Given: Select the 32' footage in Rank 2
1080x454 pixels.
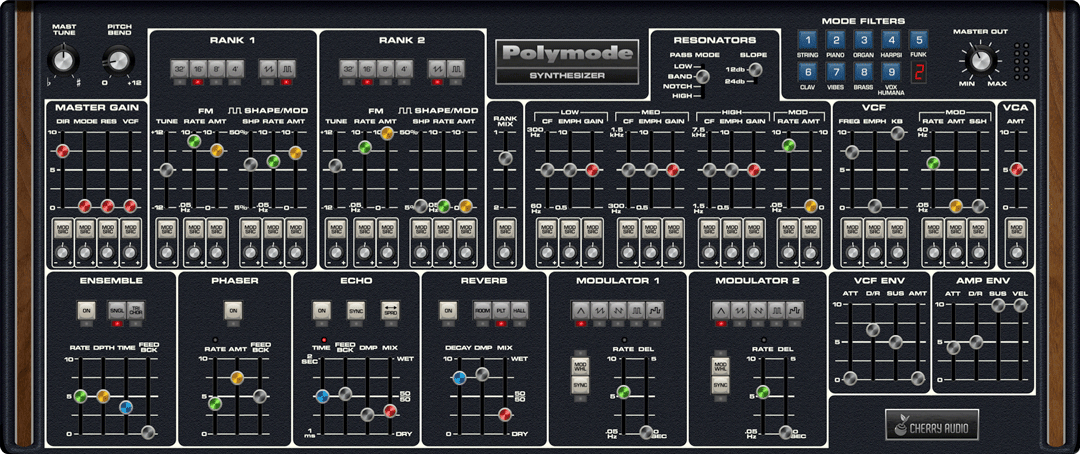Looking at the screenshot, I should tap(348, 68).
